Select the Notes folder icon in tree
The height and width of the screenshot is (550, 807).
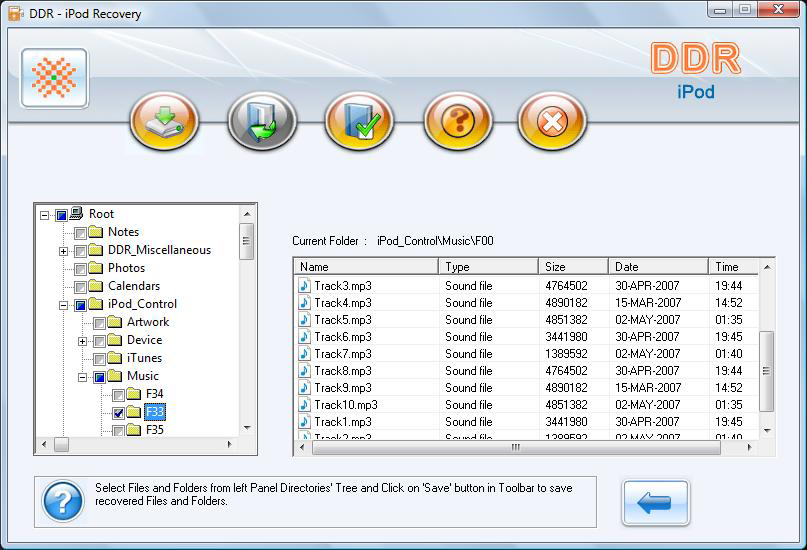point(96,232)
